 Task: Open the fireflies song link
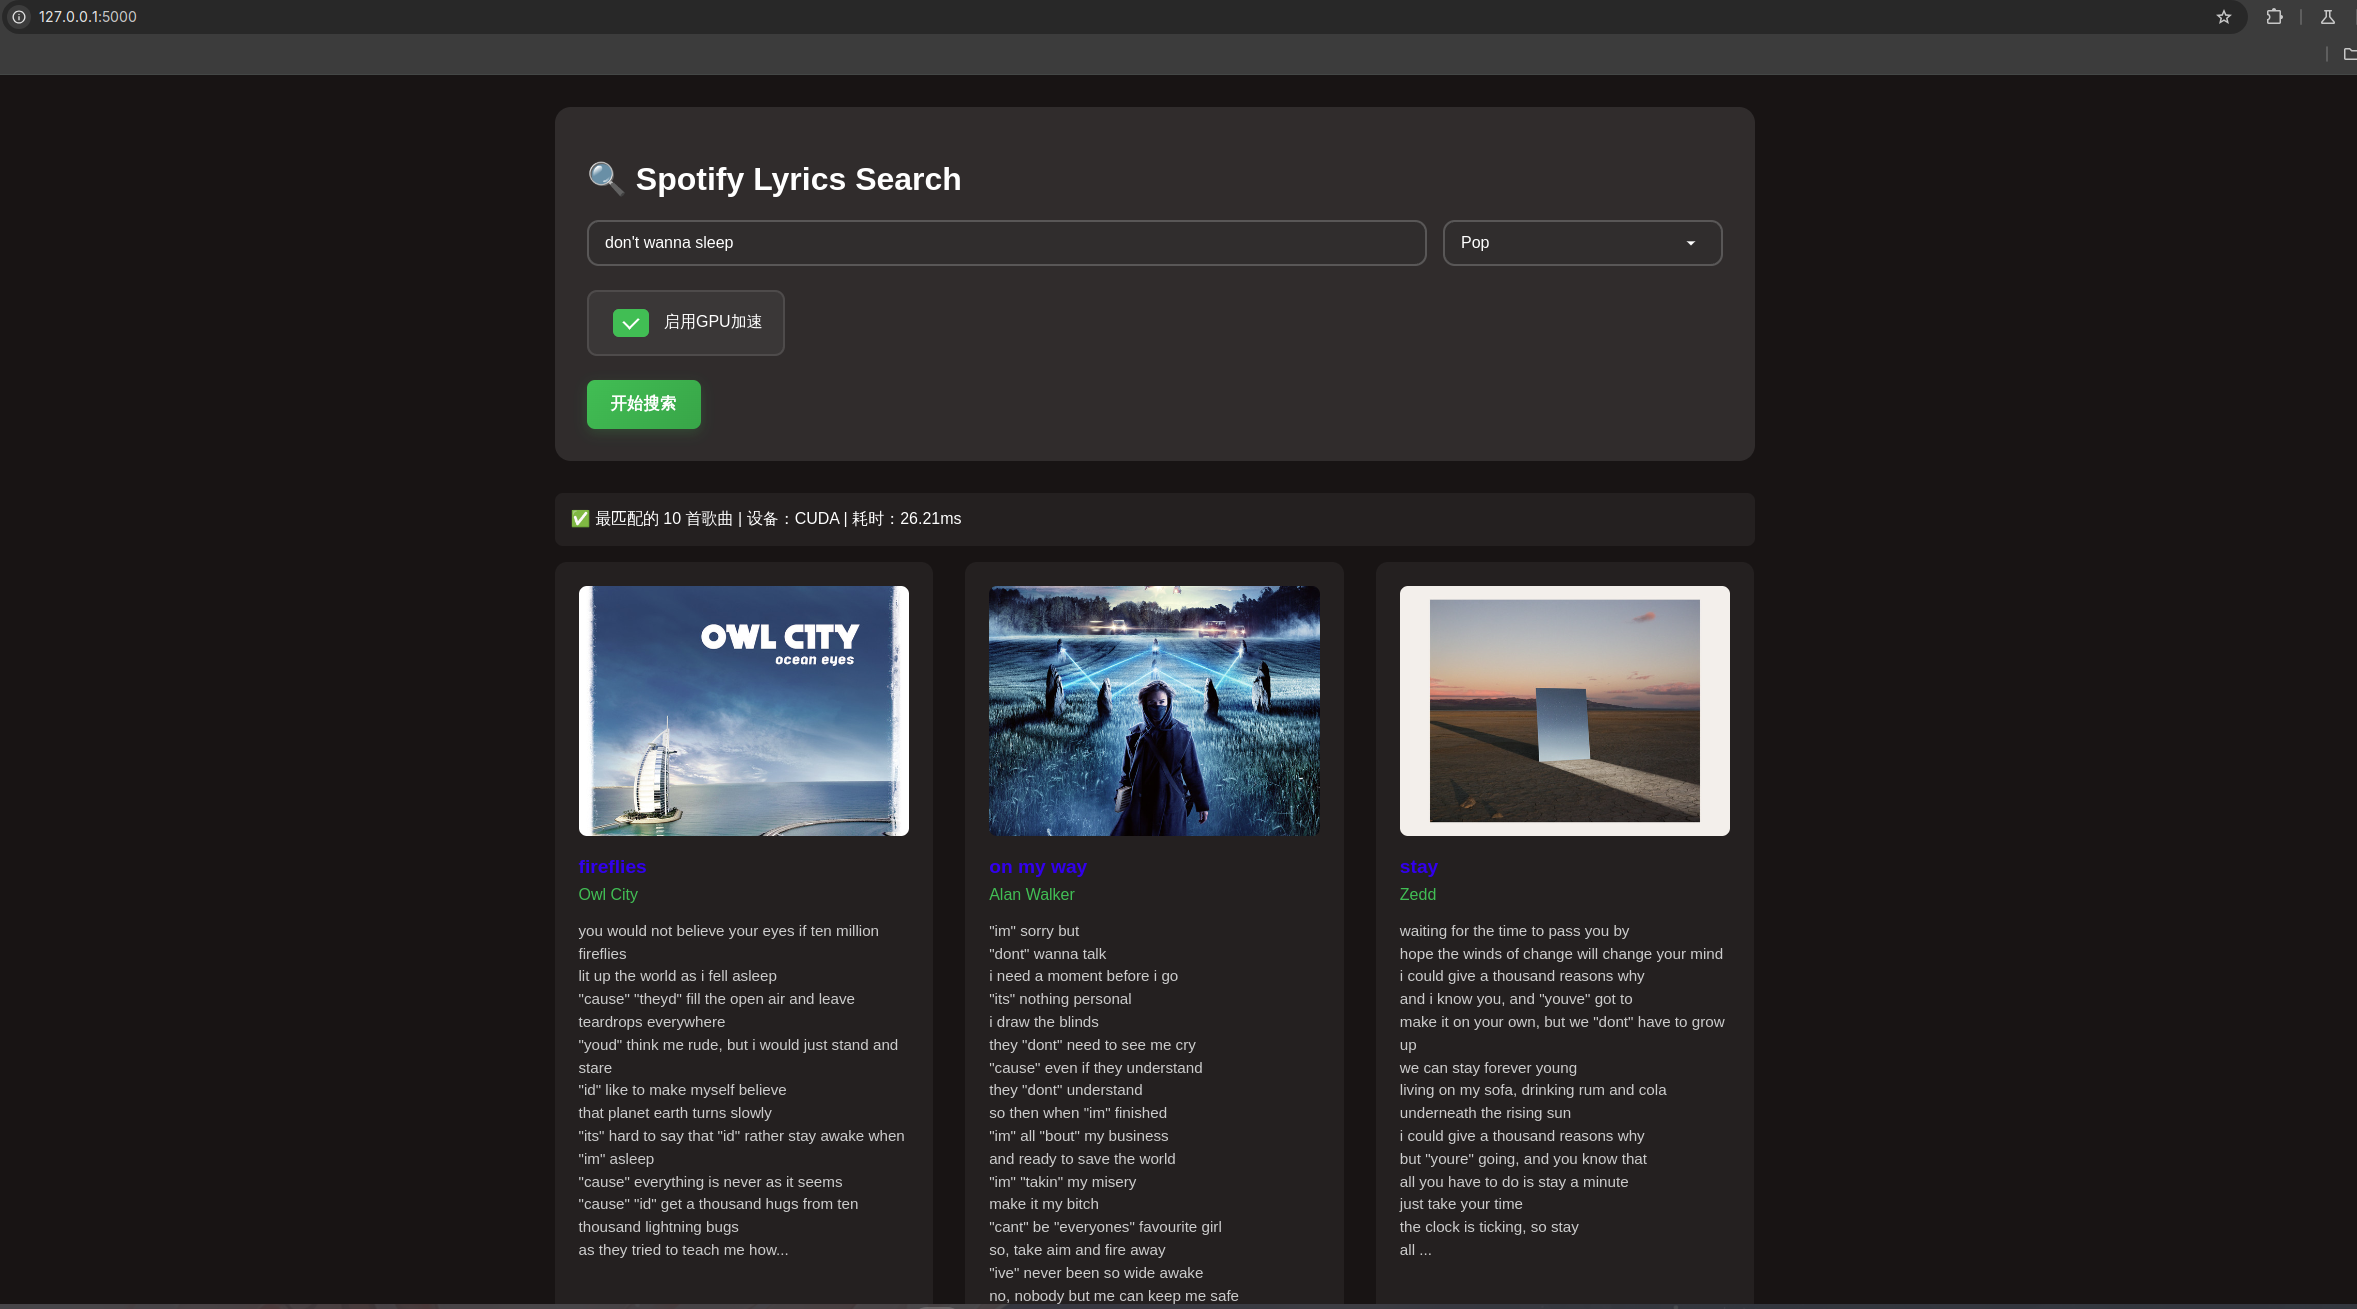(612, 867)
